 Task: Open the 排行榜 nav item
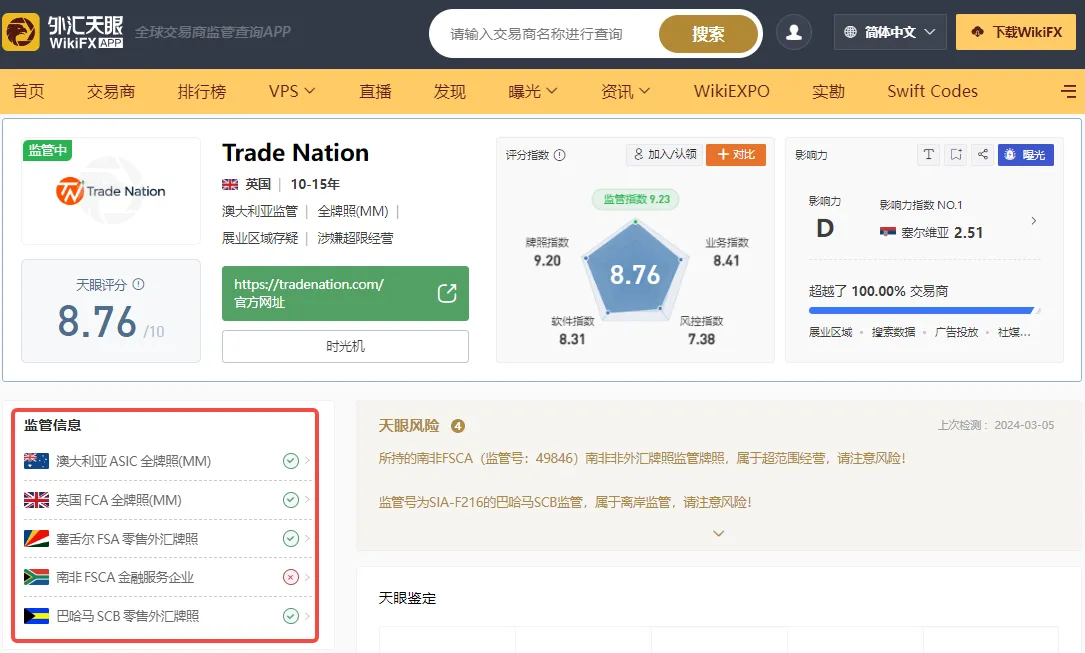coord(201,91)
